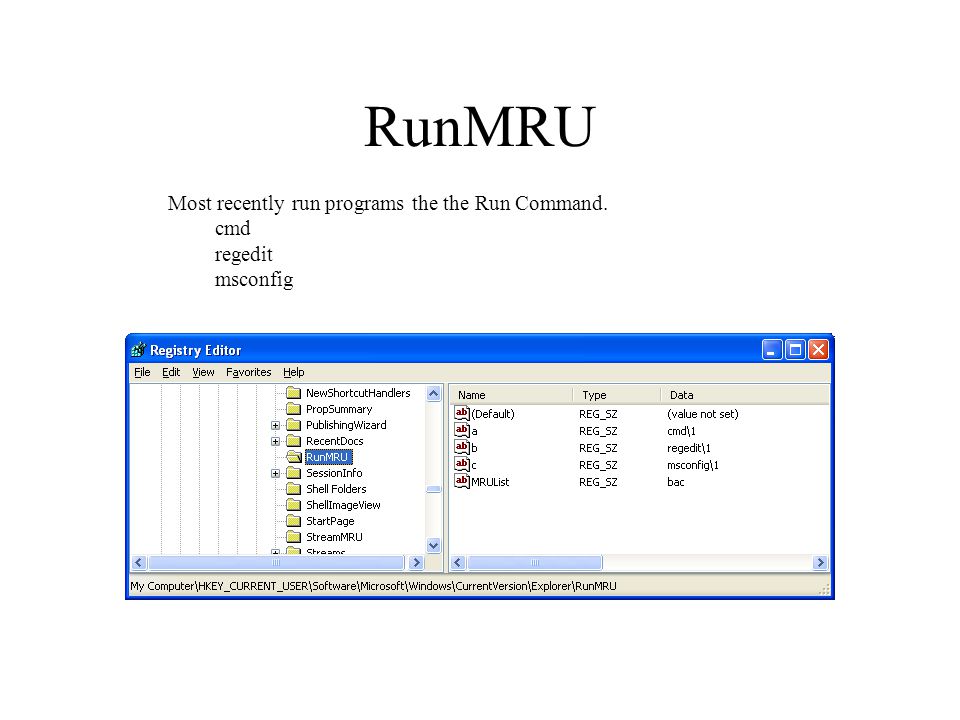Click values pane scroll left arrow

458,562
